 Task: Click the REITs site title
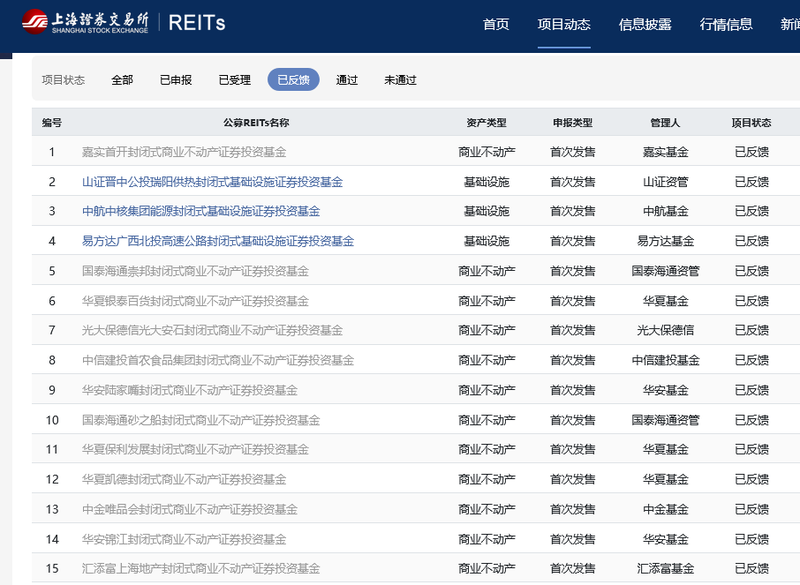click(x=198, y=23)
